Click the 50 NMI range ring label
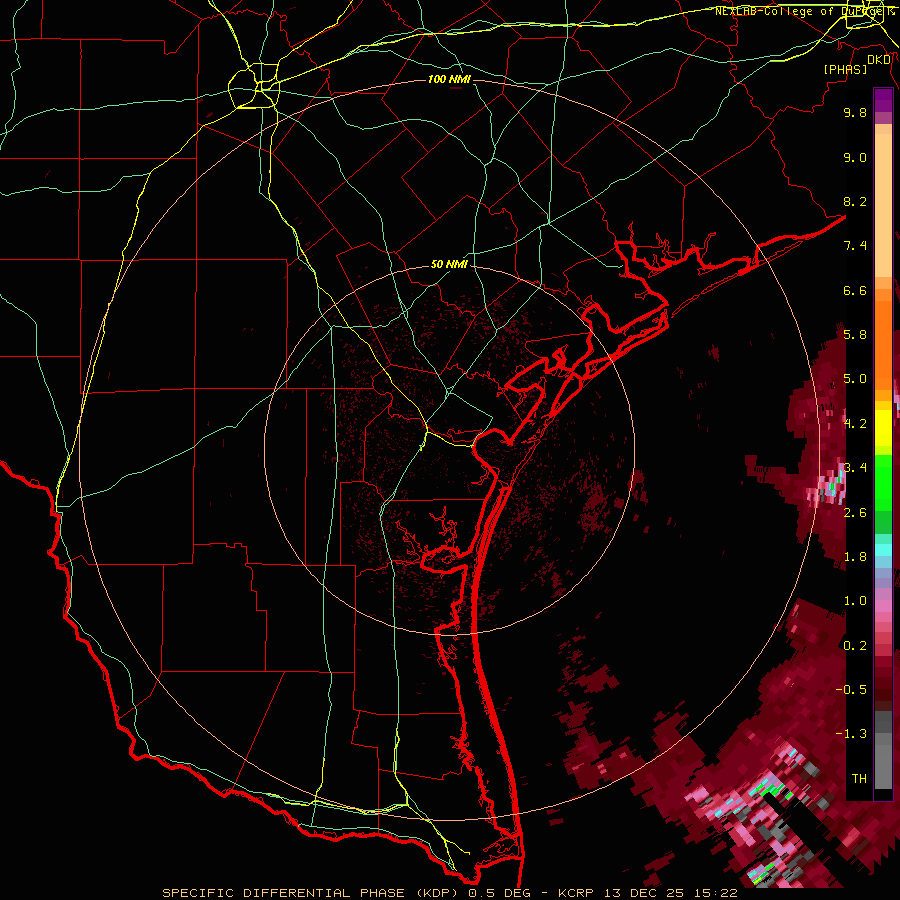 coord(449,264)
